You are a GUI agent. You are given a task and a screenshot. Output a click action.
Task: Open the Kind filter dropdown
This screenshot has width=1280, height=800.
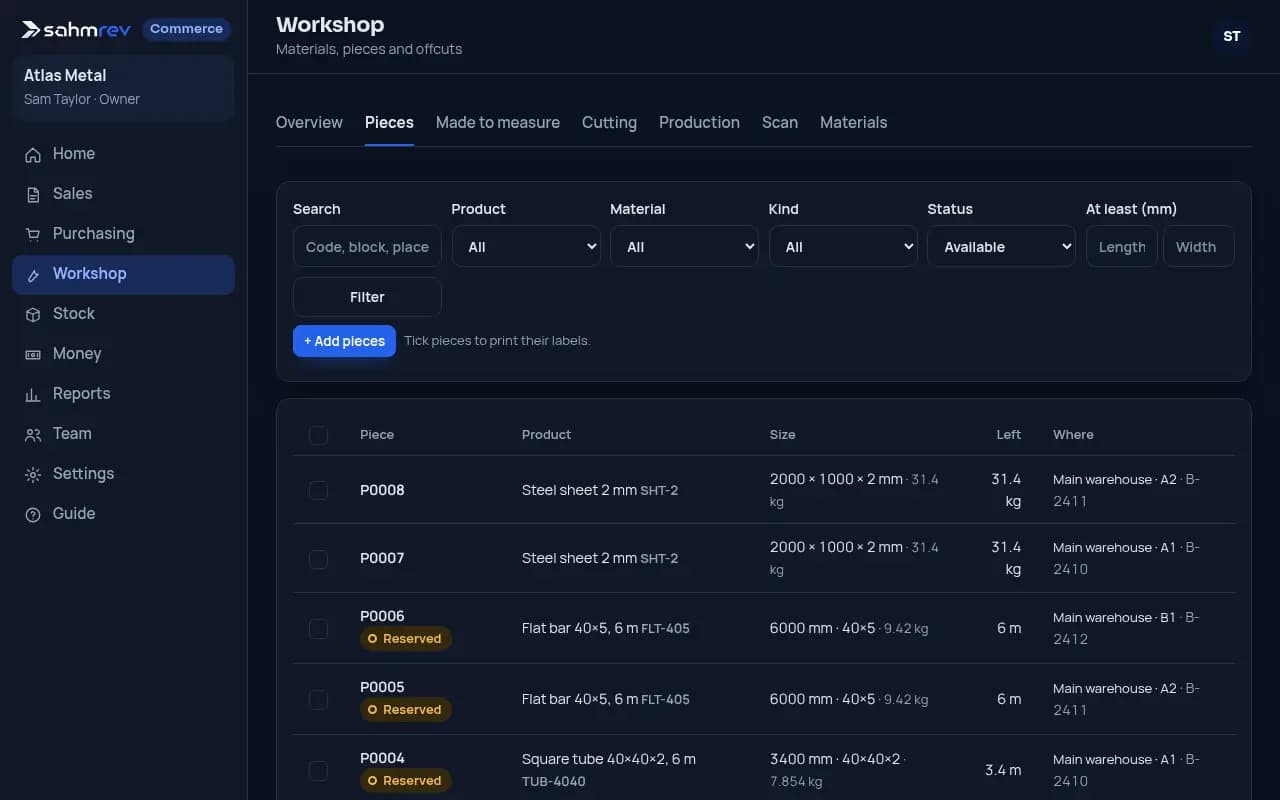[x=843, y=247]
